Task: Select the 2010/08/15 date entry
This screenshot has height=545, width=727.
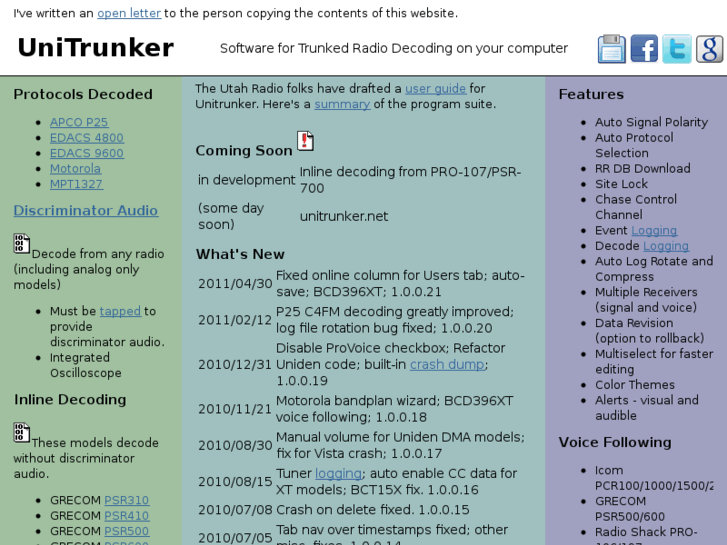Action: pyautogui.click(x=235, y=481)
